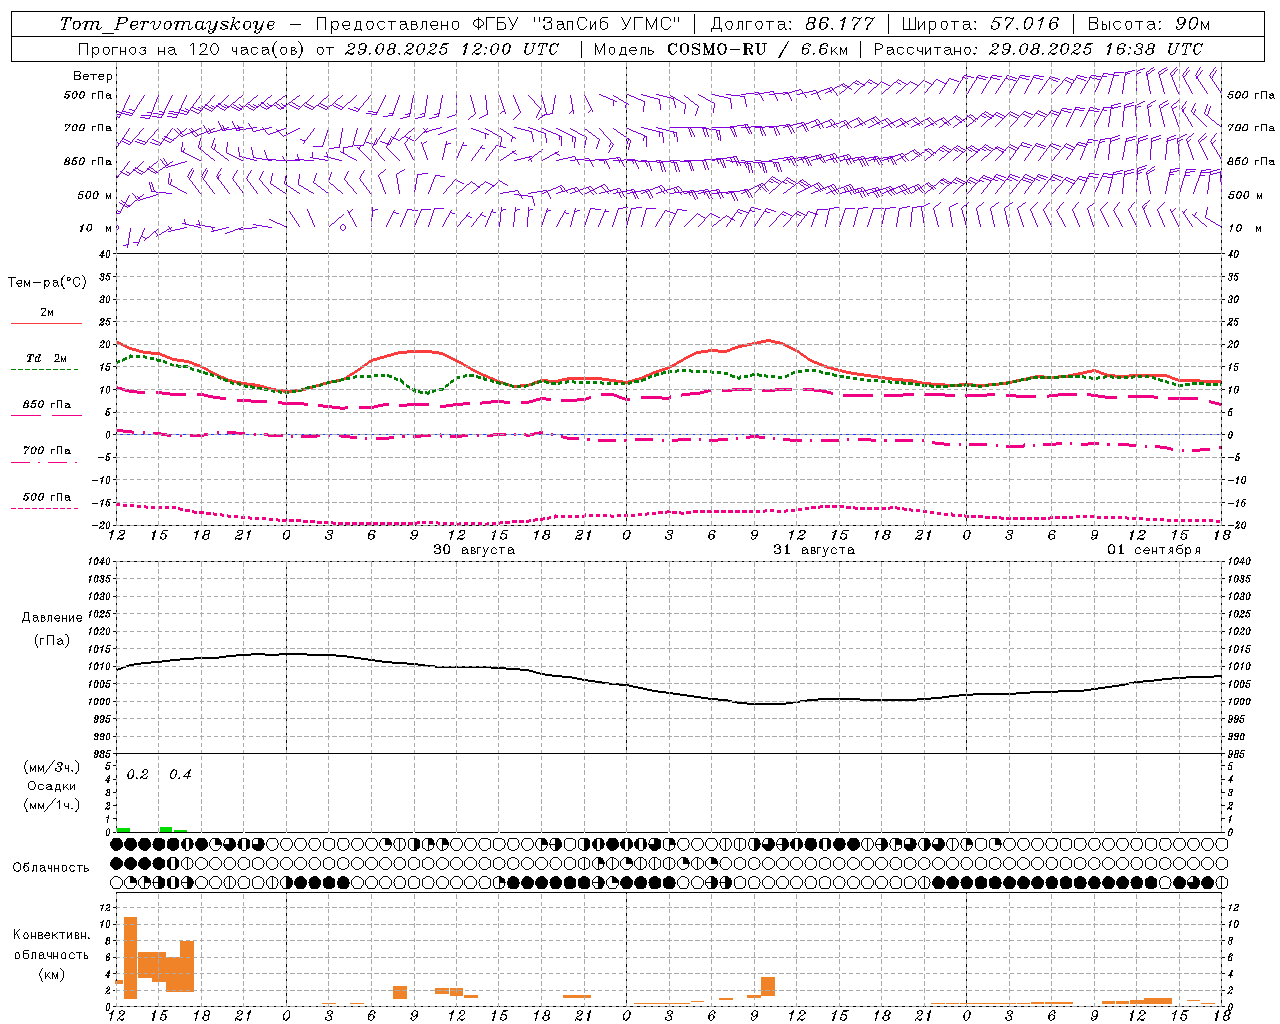This screenshot has width=1280, height=1024.
Task: Click the computed time 29.08.2025 16:38 UTC
Action: (x=1096, y=49)
